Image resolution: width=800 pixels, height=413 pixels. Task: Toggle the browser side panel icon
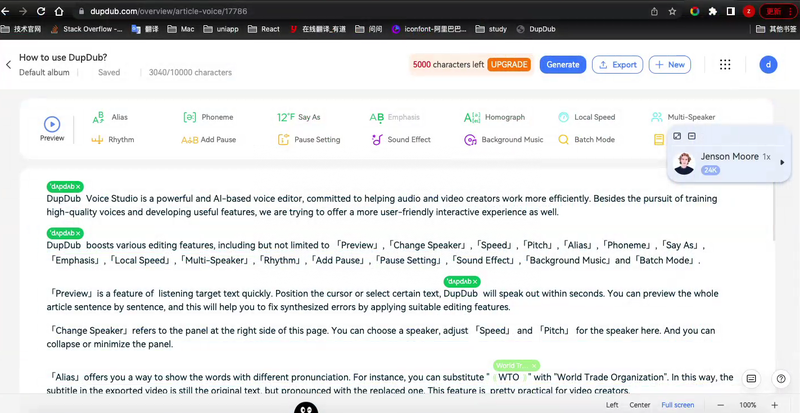731,11
